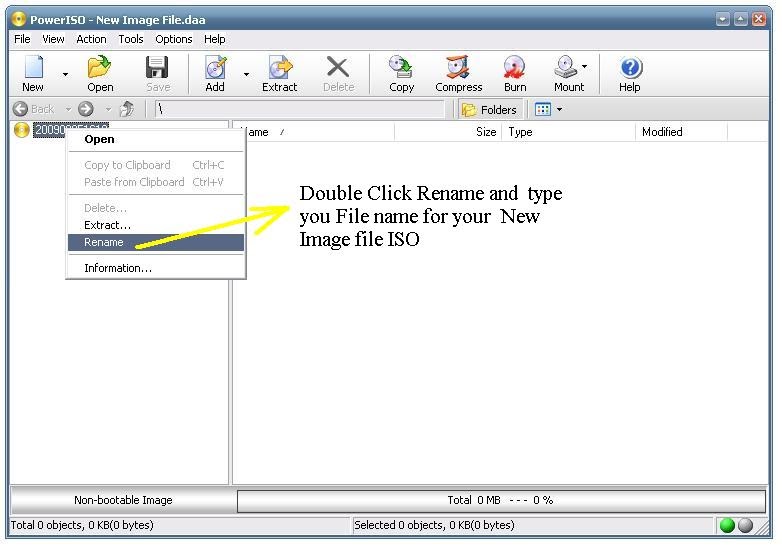Open the File menu
Image resolution: width=782 pixels, height=547 pixels.
[22, 39]
